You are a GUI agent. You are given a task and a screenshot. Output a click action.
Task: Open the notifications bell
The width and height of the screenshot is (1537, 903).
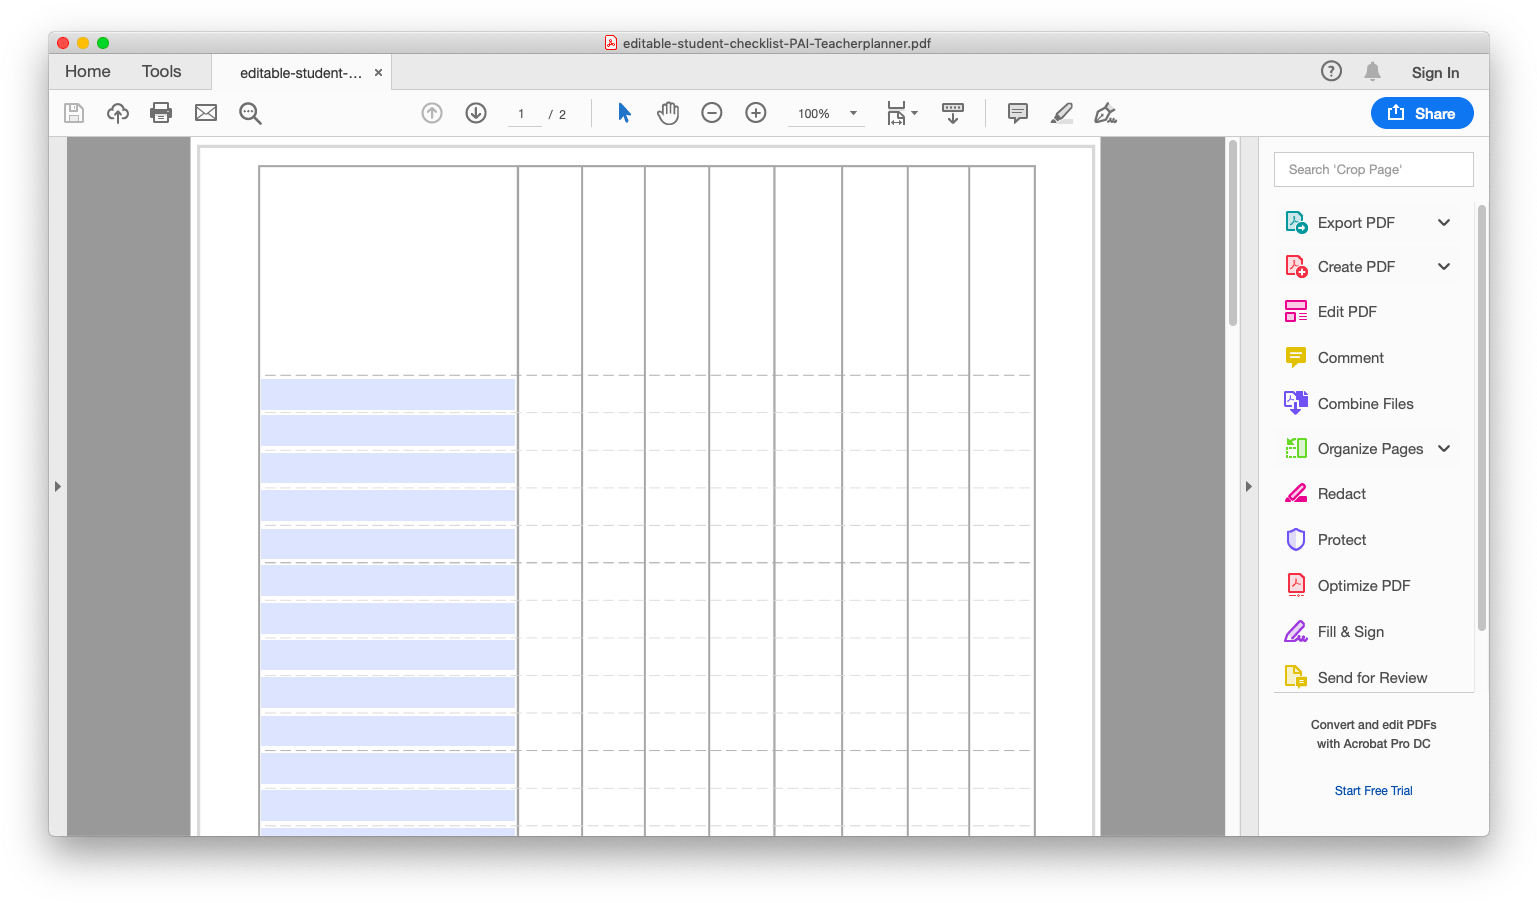pos(1372,71)
